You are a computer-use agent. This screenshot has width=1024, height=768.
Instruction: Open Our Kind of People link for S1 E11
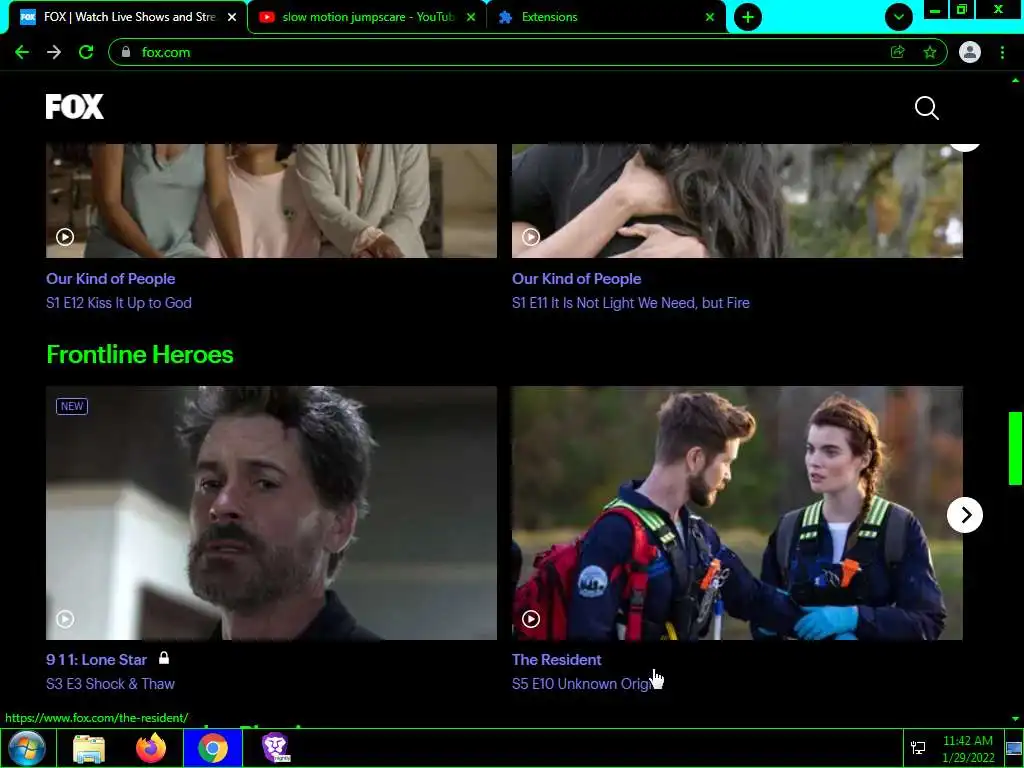[x=577, y=279]
